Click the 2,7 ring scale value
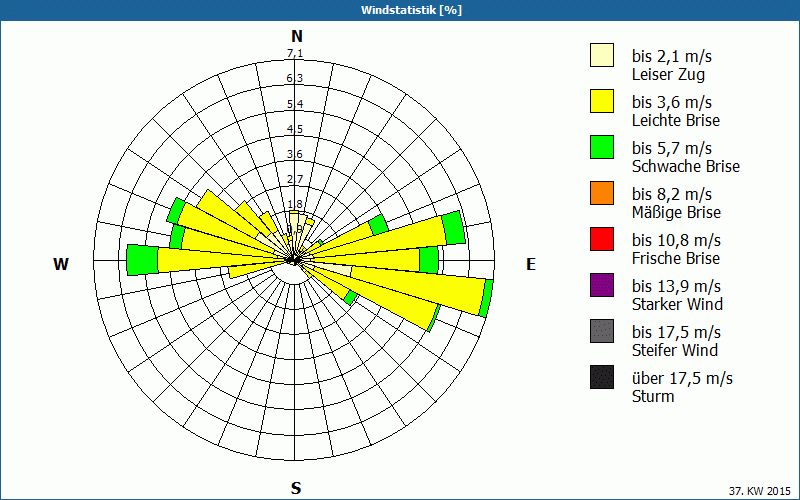The height and width of the screenshot is (500, 800). pos(295,179)
